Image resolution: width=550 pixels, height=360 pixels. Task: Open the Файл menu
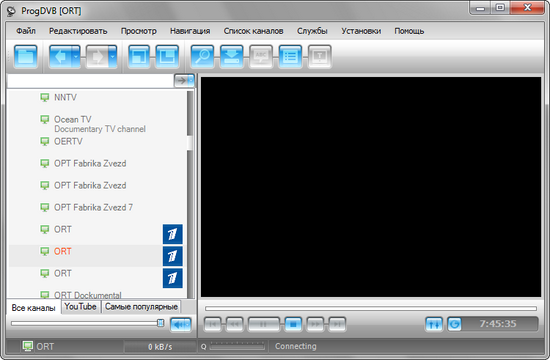26,31
